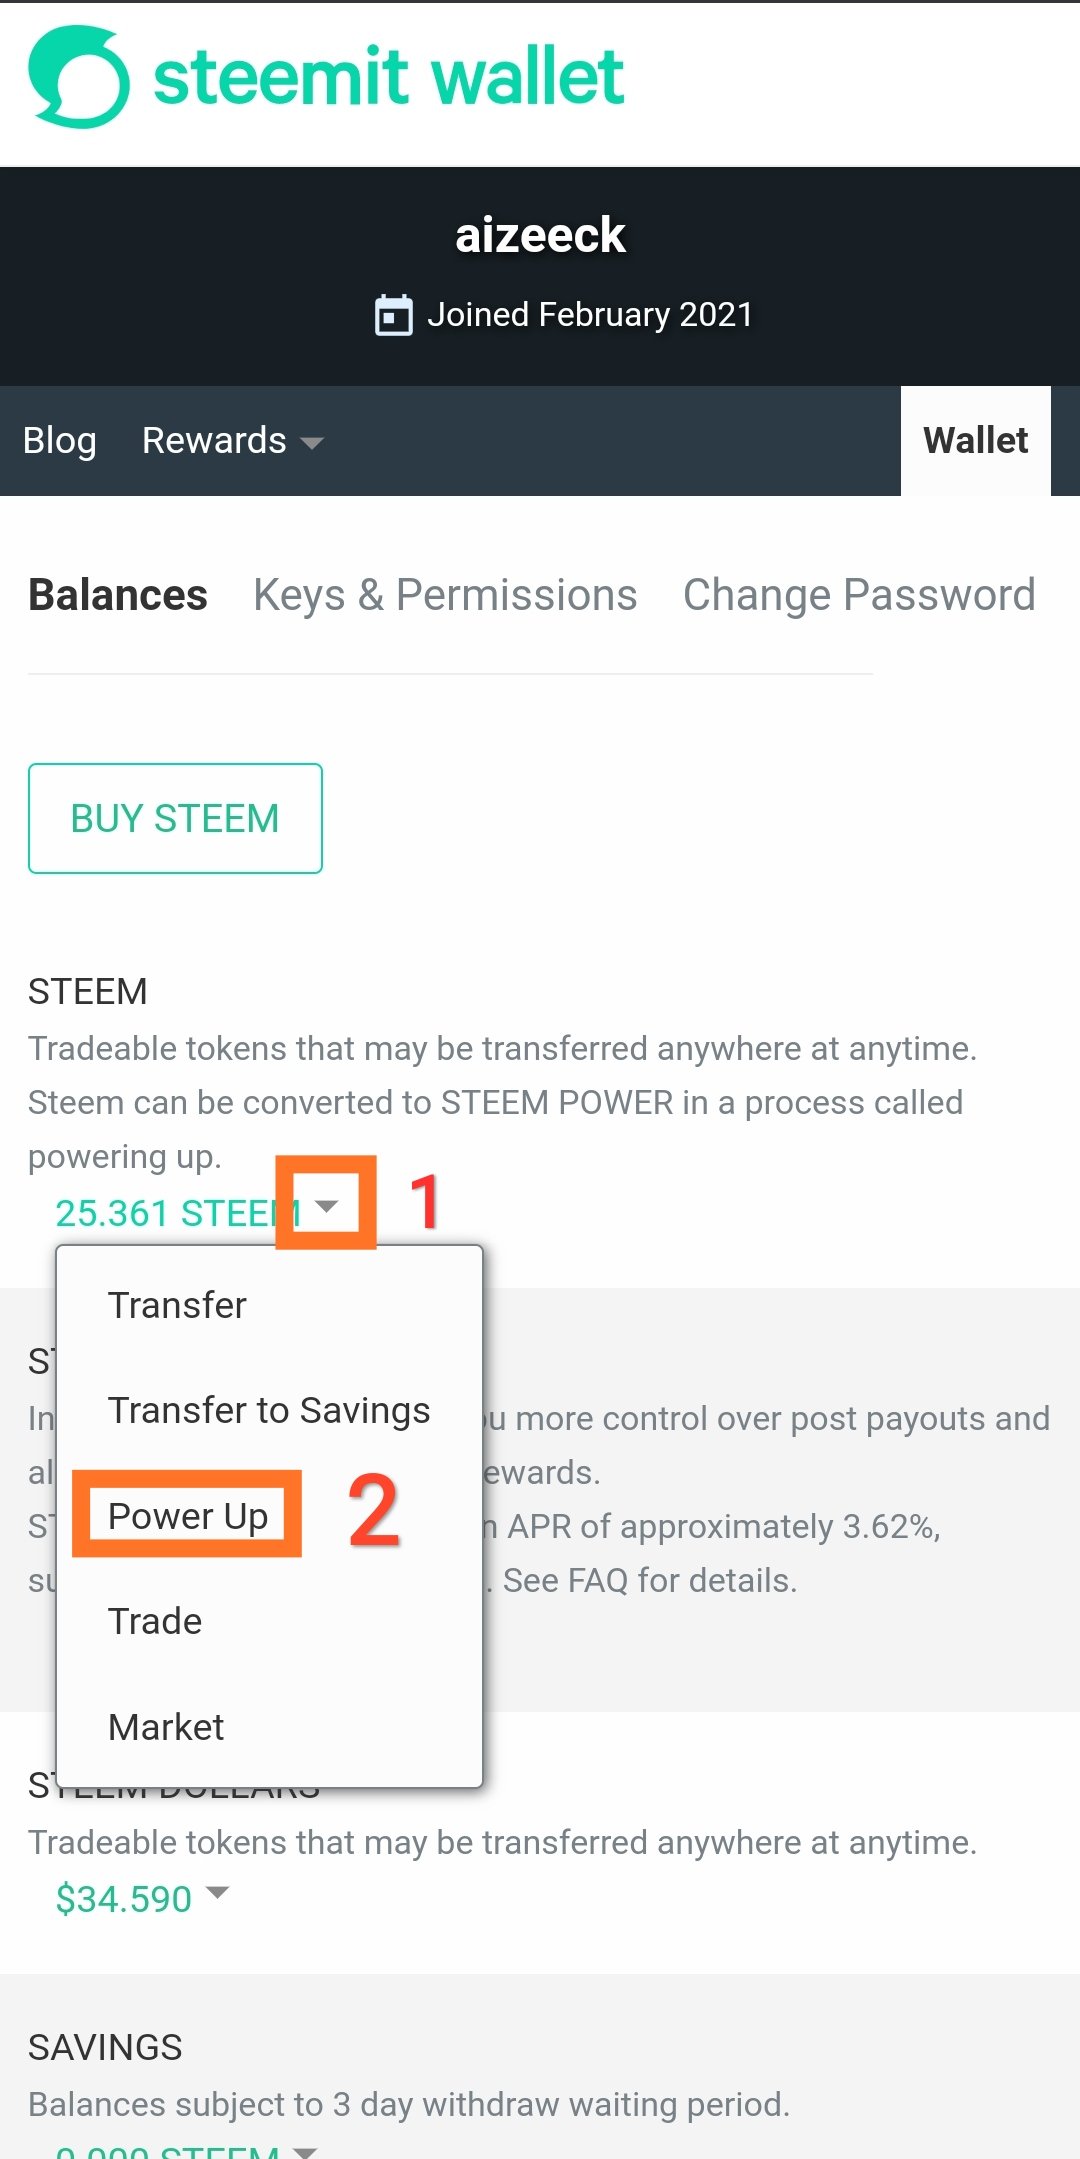Open the 25.361 STEEM dropdown arrow
Image resolution: width=1080 pixels, height=2159 pixels.
coord(326,1206)
